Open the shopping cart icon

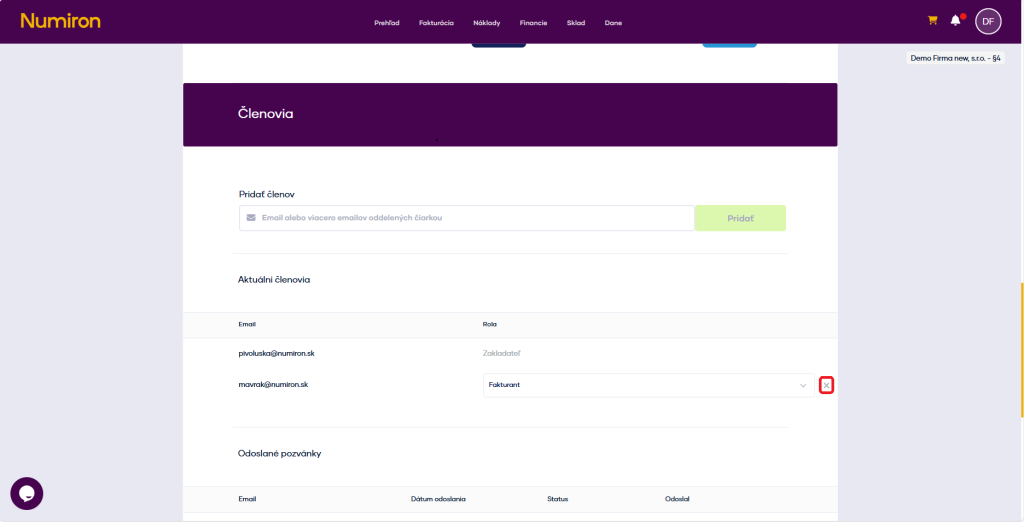click(x=933, y=20)
